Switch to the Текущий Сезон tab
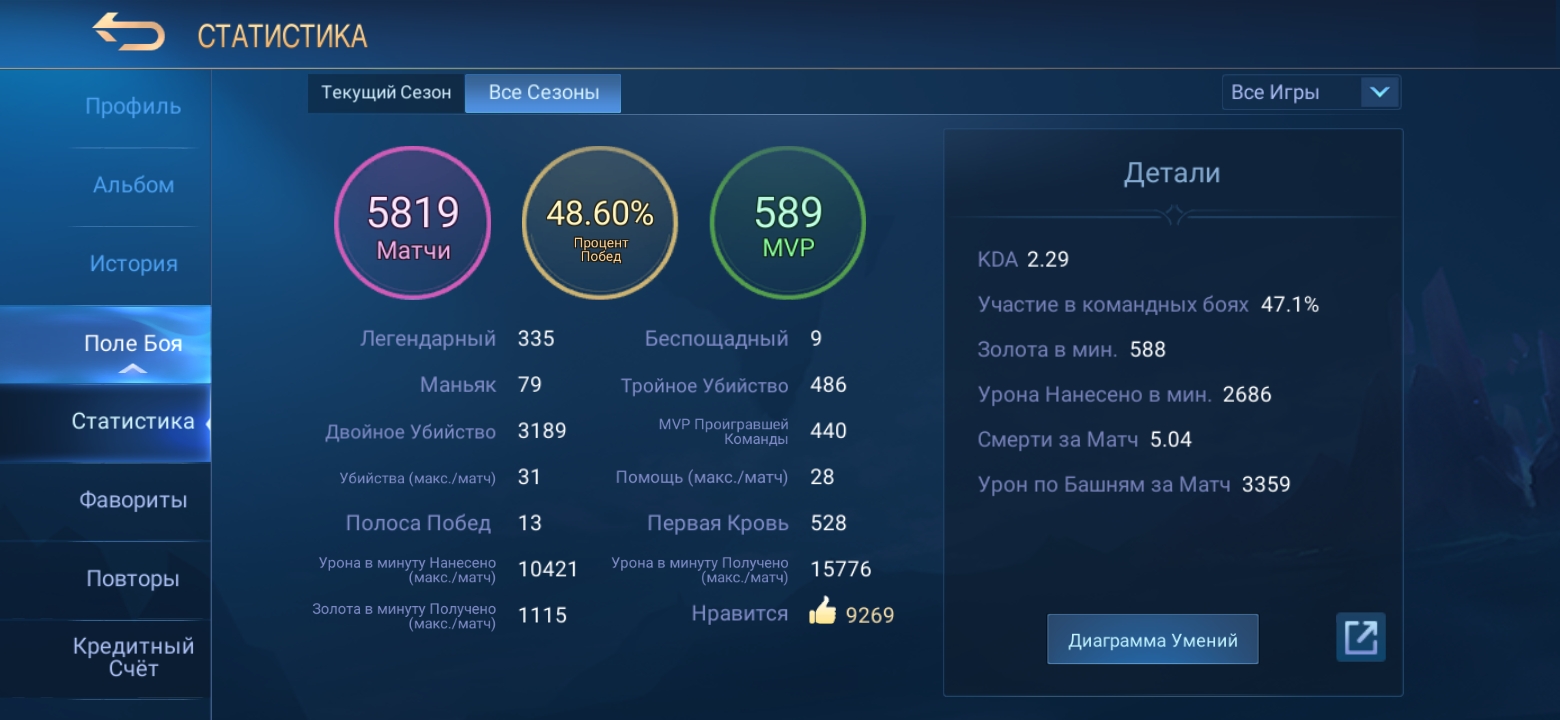Screen dimensions: 1560x720 386,93
